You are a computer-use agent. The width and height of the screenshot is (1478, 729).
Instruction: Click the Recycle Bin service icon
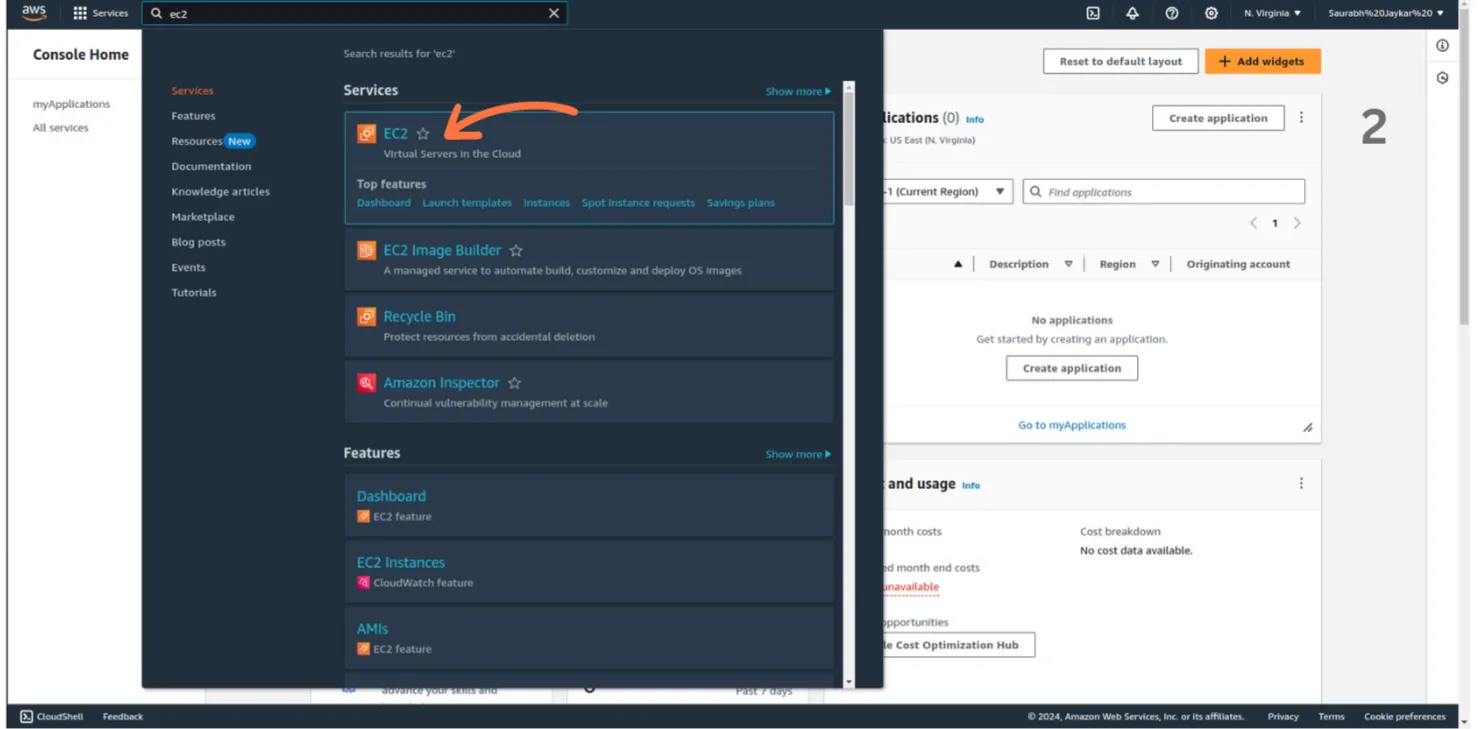(x=367, y=316)
